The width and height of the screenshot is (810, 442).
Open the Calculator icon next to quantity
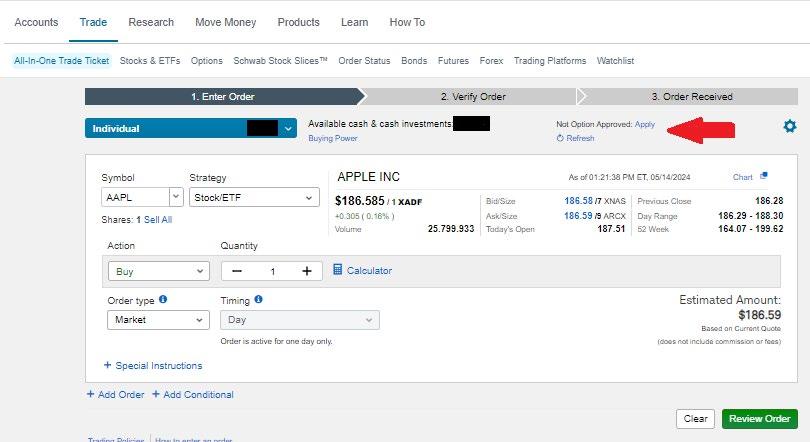(337, 270)
